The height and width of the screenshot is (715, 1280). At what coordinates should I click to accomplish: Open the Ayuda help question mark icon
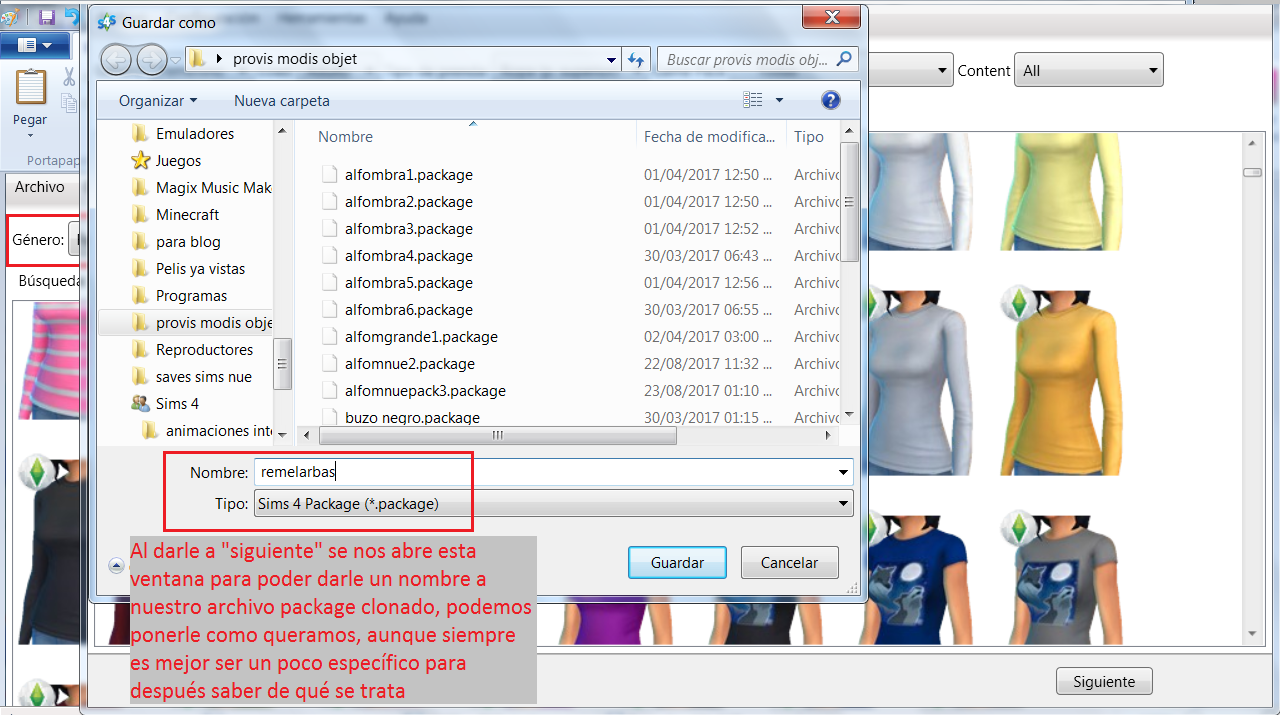tap(830, 100)
